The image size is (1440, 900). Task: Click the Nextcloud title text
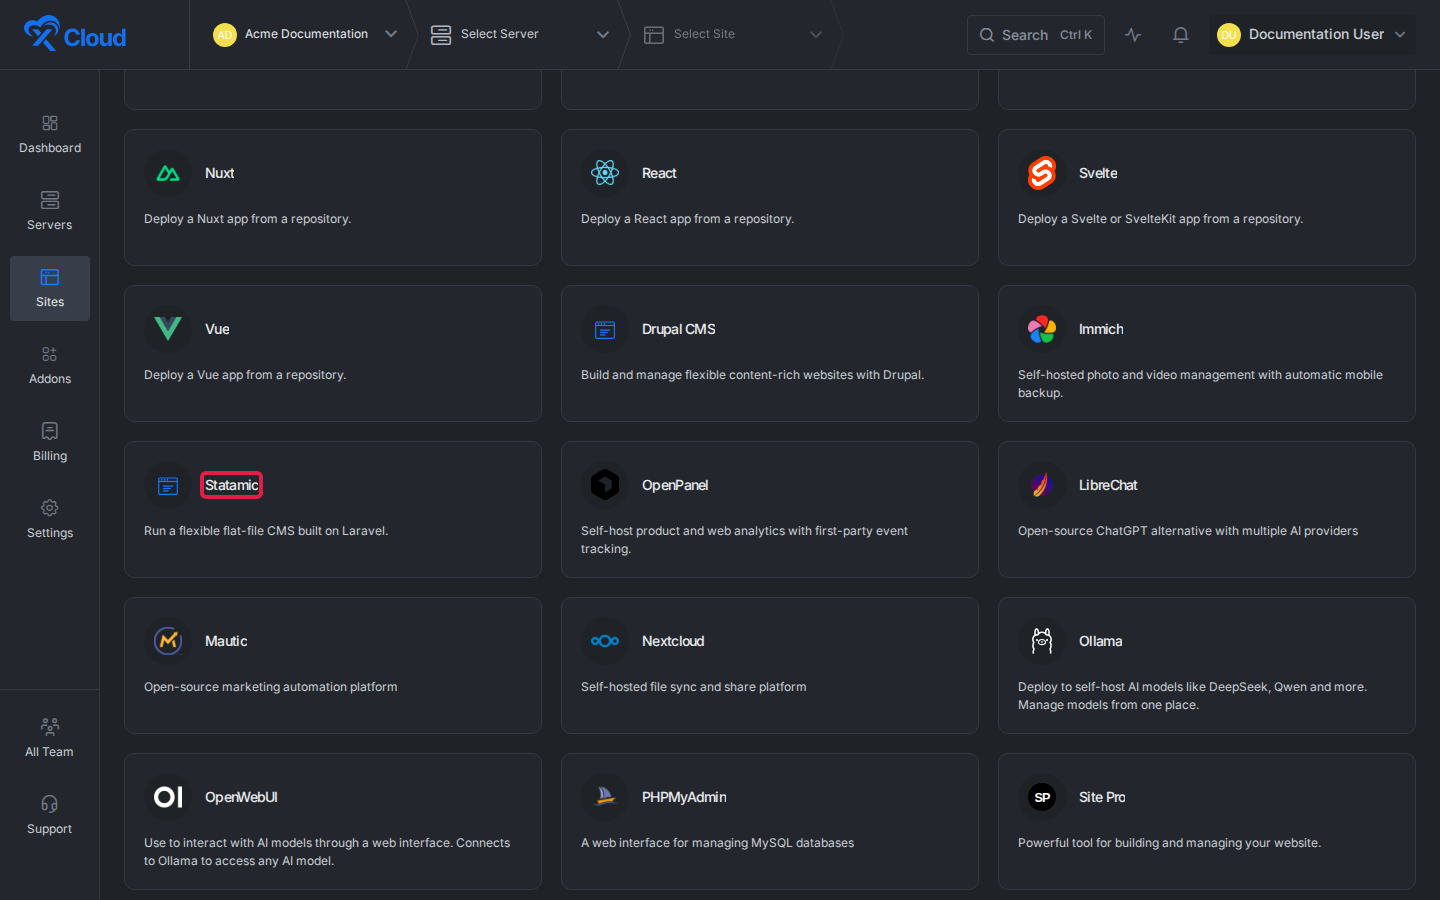coord(673,641)
